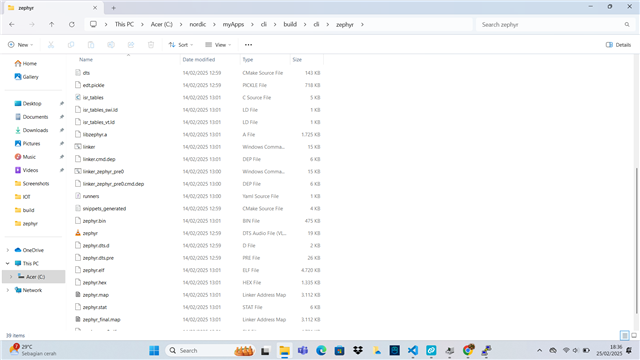Open Dropbox from taskbar
640x360 pixels.
pyautogui.click(x=358, y=350)
